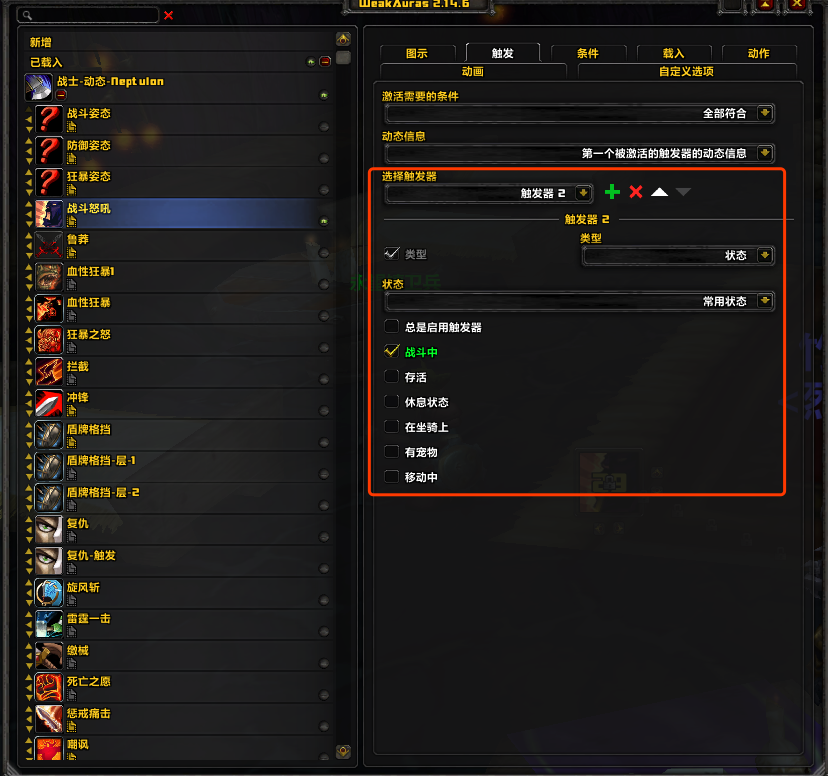This screenshot has height=776, width=828.
Task: Open the 激活需要的条件 dropdown
Action: tap(580, 113)
